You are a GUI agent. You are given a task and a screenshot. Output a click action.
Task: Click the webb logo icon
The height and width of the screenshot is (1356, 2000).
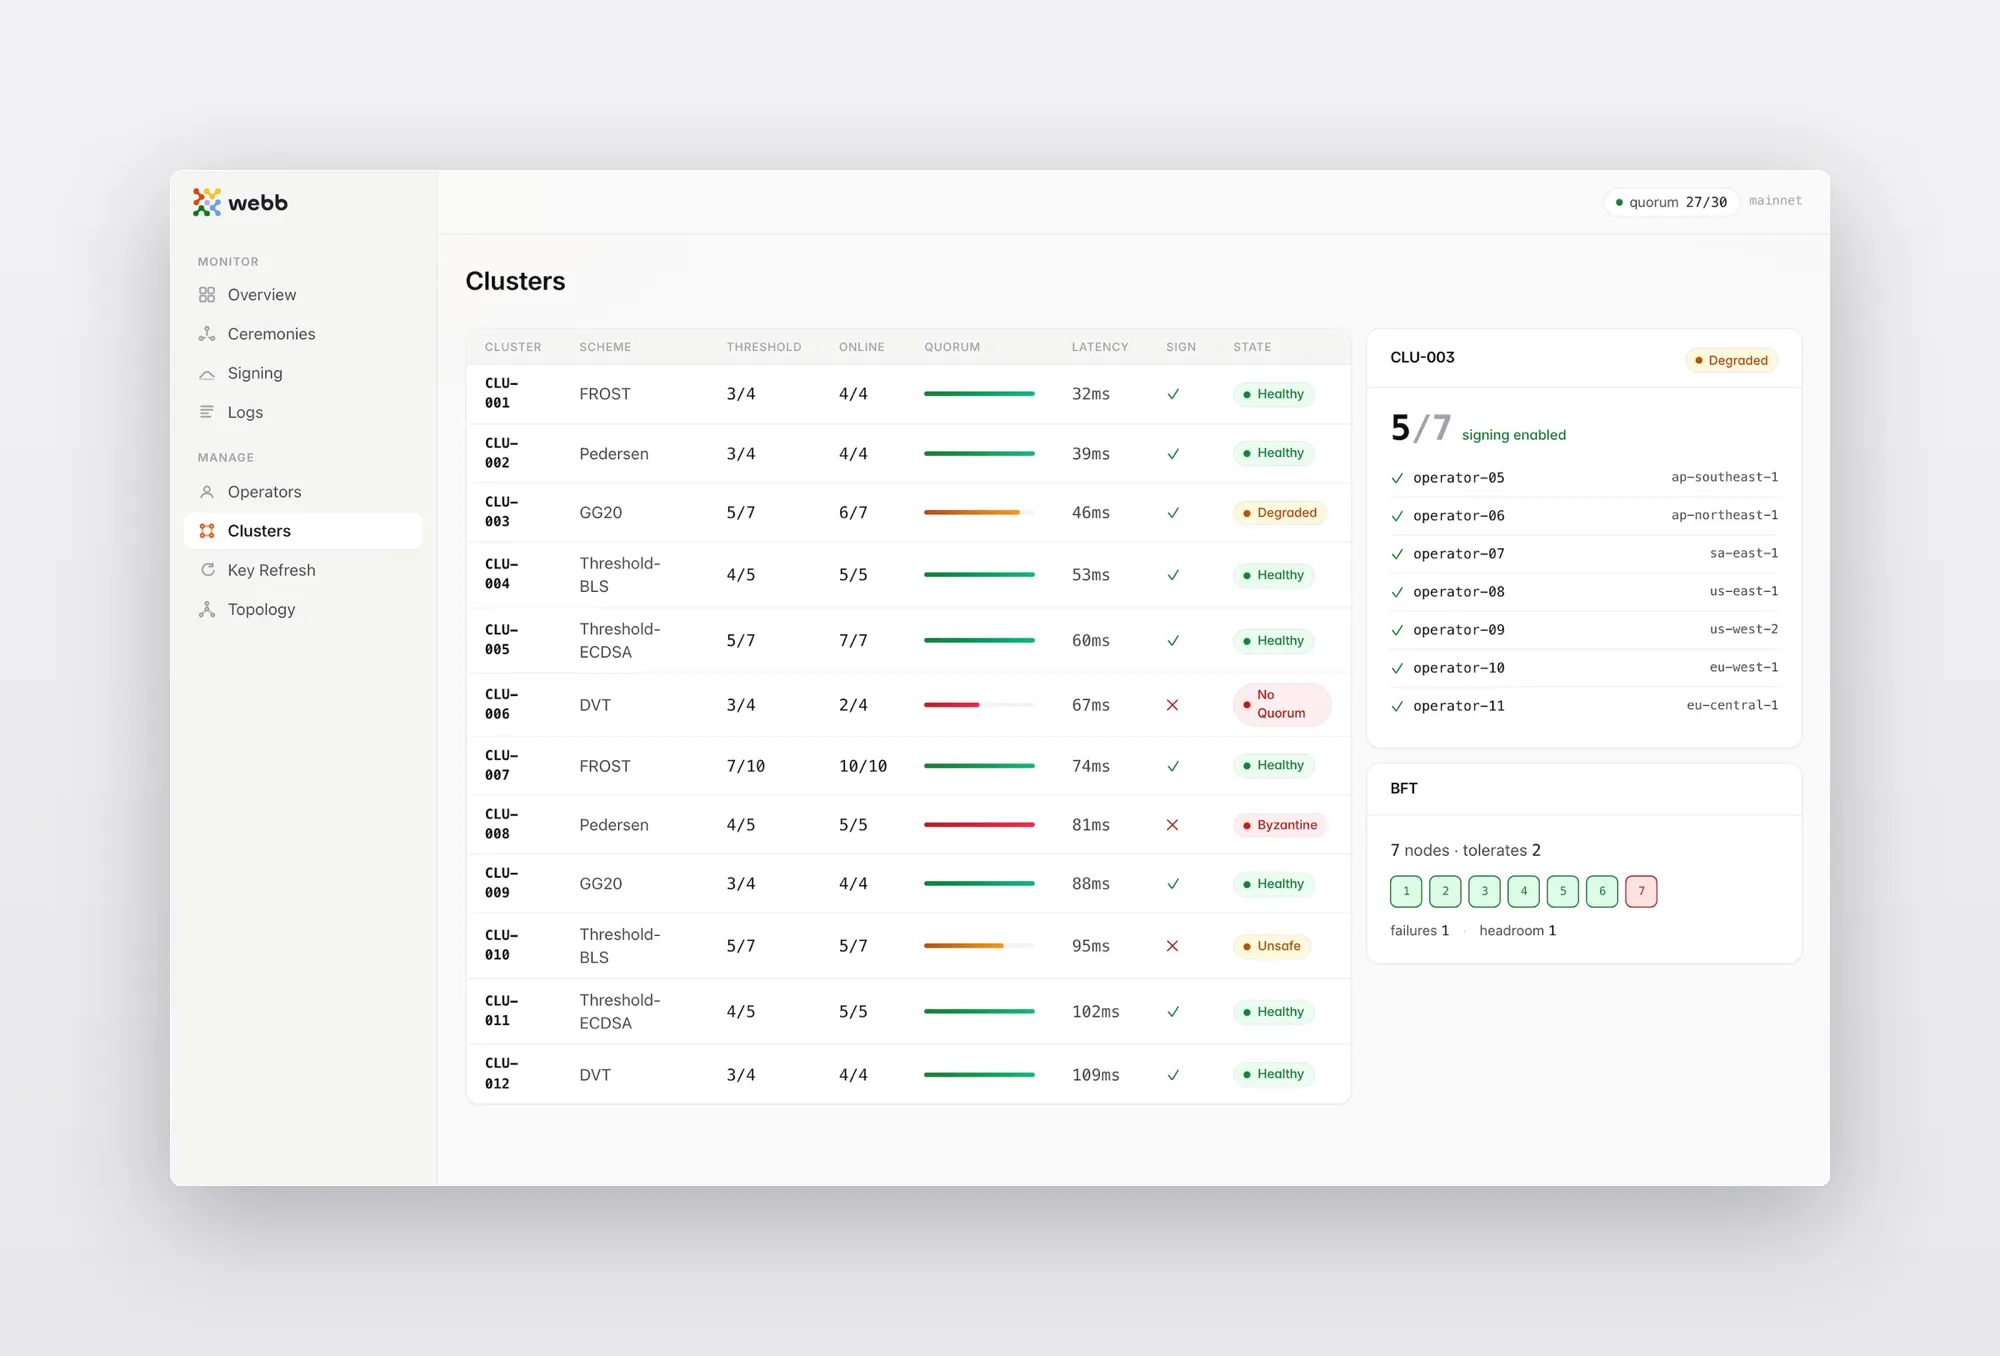207,202
